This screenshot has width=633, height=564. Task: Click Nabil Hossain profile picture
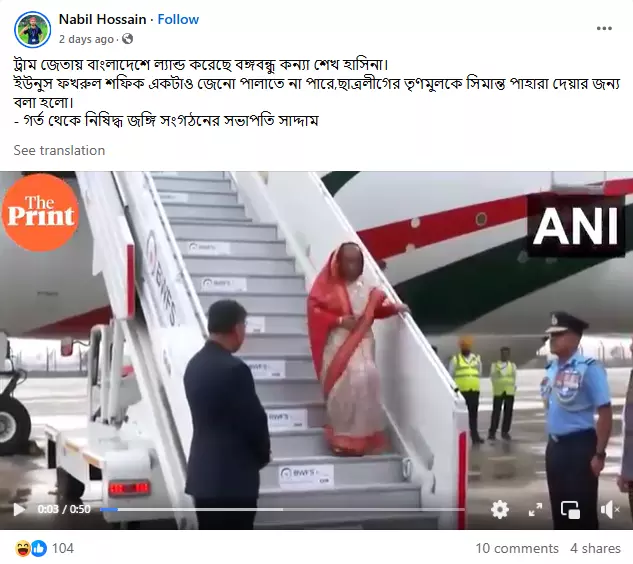pos(32,29)
